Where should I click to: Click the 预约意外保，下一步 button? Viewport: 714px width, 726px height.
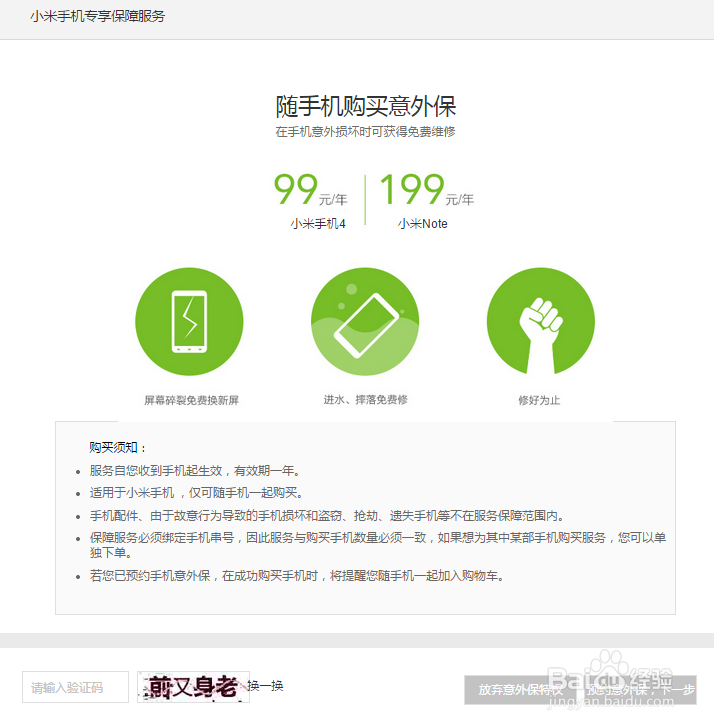coord(640,690)
